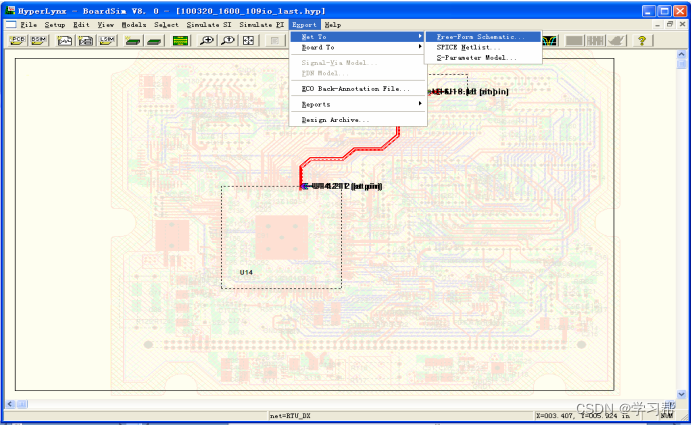The width and height of the screenshot is (691, 425).
Task: Expand the Reports submenu
Action: pyautogui.click(x=358, y=104)
